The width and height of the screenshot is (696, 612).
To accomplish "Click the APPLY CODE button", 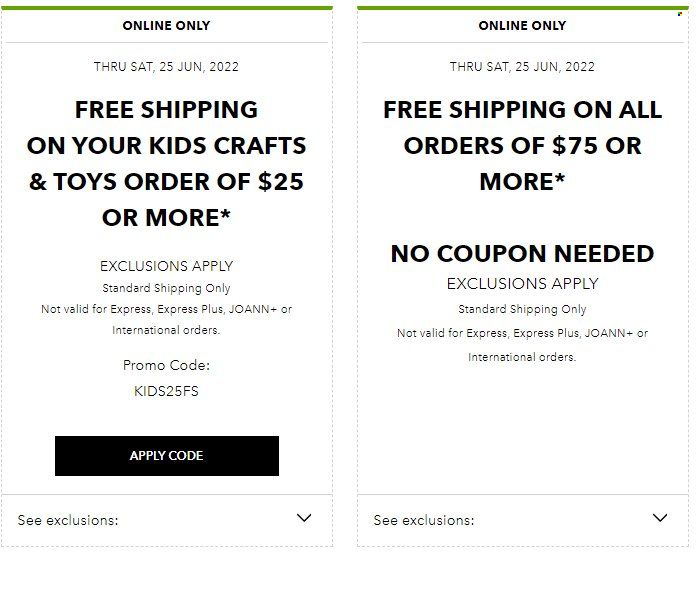I will (167, 456).
